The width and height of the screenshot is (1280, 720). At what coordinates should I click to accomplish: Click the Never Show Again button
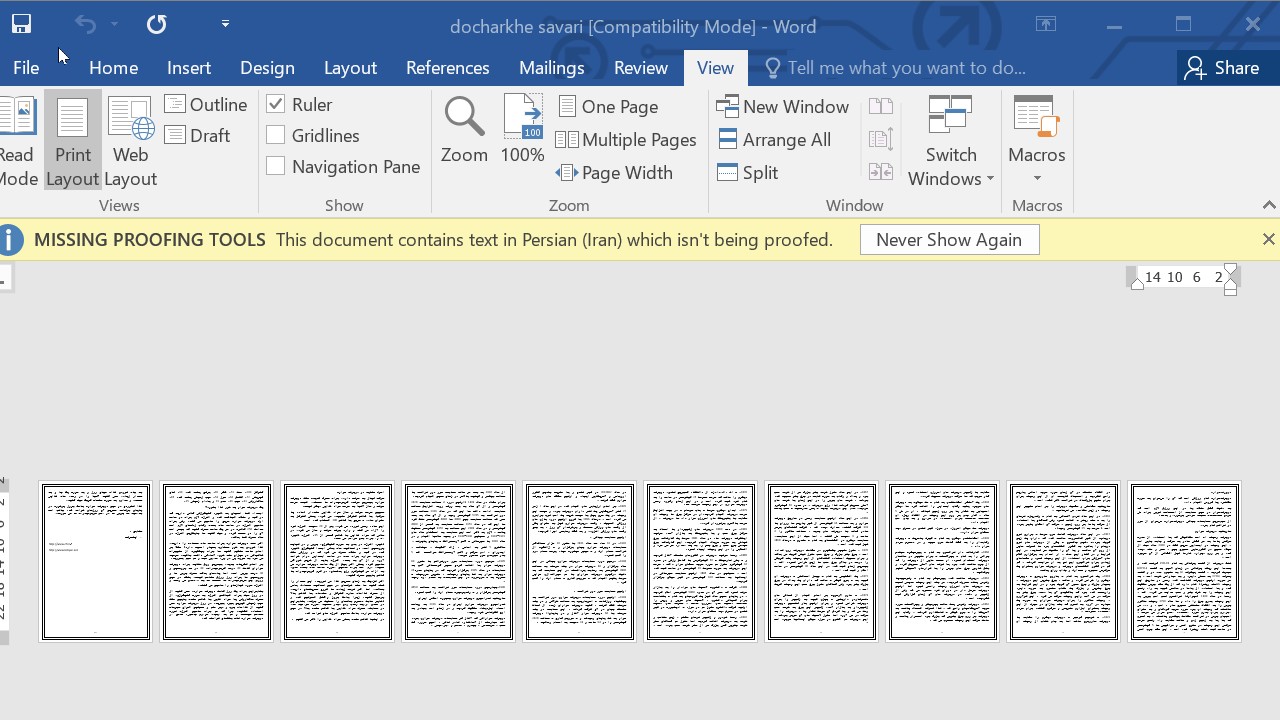click(949, 240)
